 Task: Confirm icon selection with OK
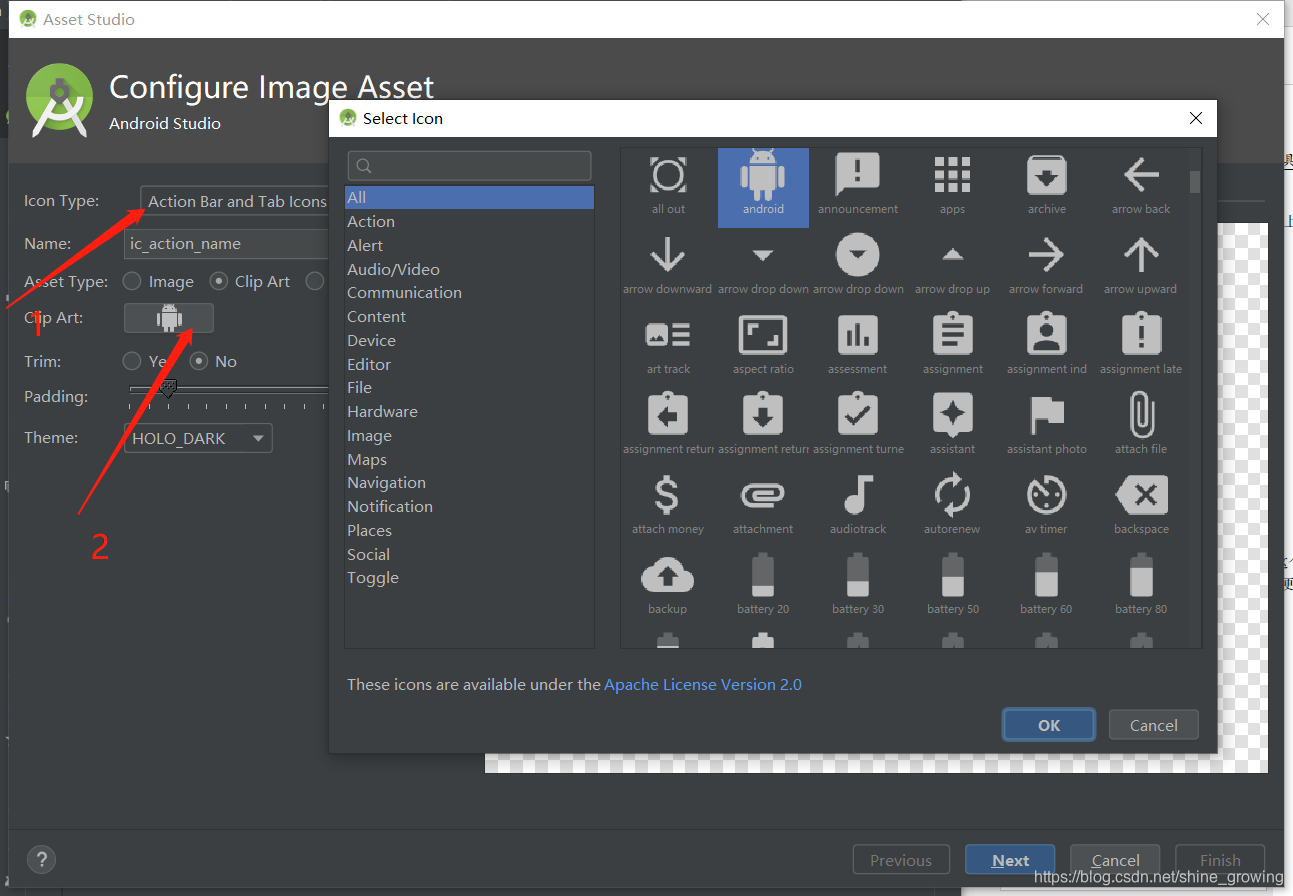coord(1048,724)
